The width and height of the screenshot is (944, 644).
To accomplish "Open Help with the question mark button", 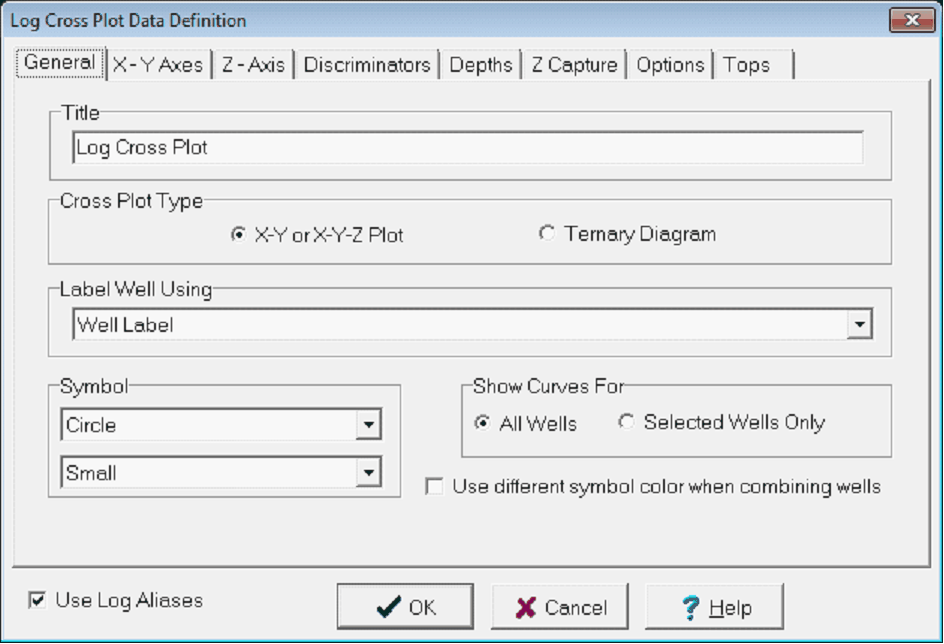I will pyautogui.click(x=714, y=607).
